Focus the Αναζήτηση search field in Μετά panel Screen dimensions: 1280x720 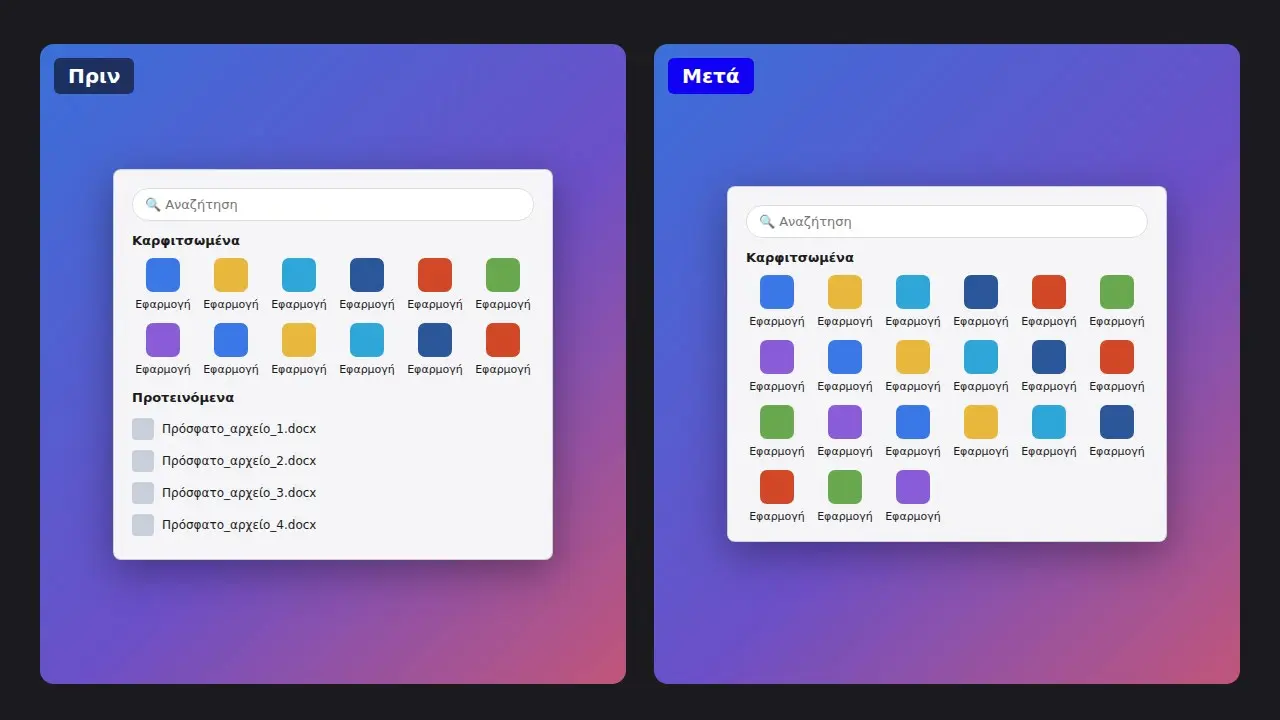[x=947, y=221]
